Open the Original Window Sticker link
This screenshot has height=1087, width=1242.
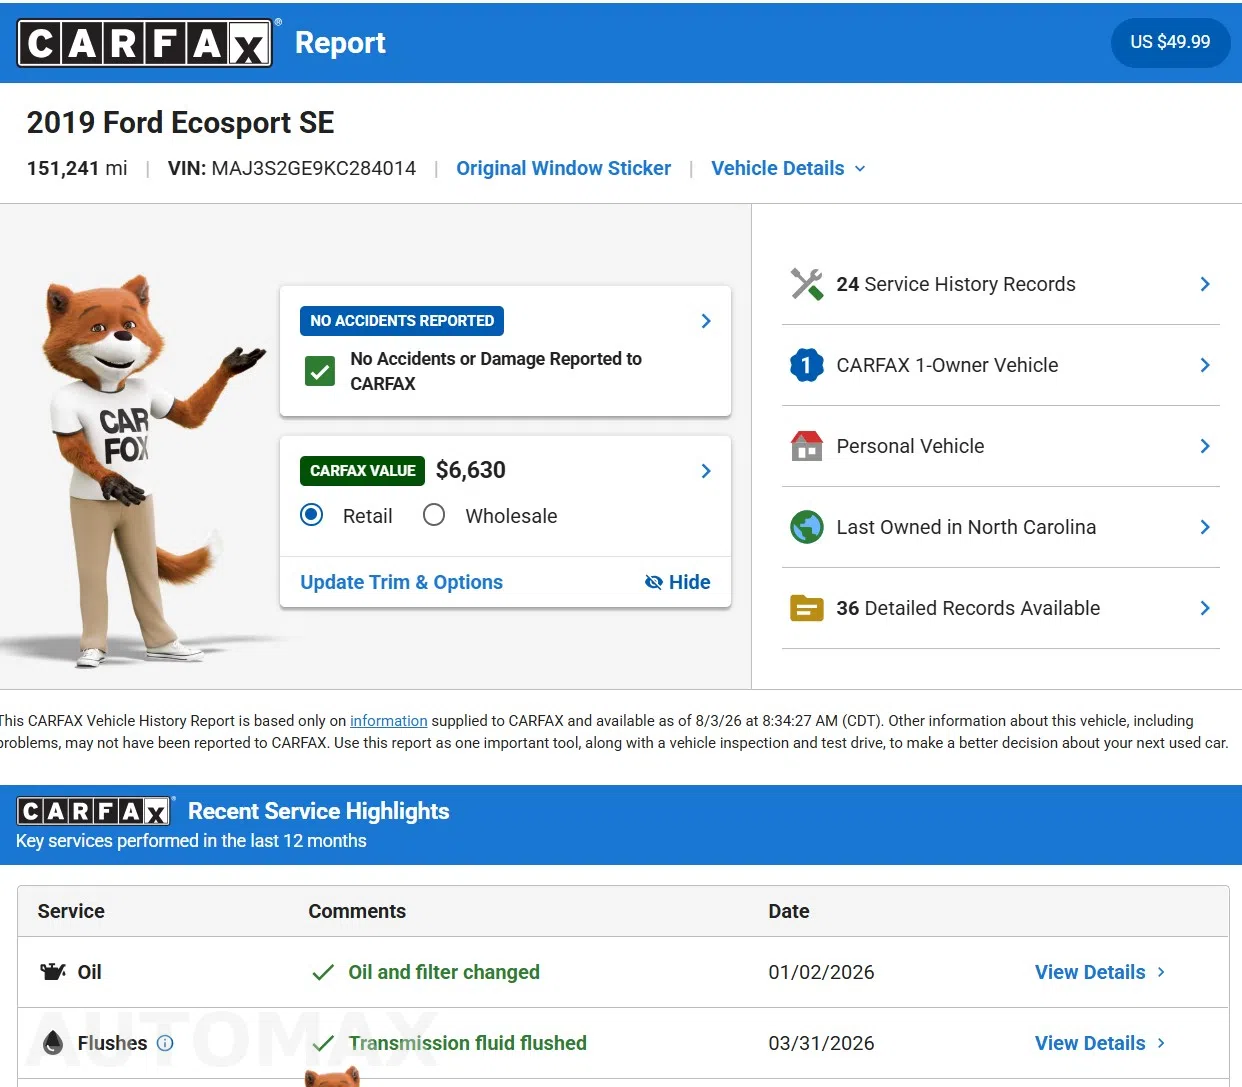point(563,168)
